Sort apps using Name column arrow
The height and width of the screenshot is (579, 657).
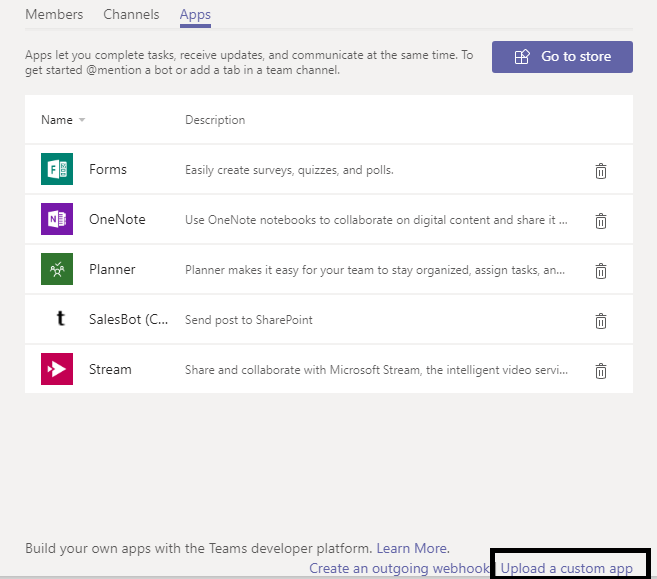[82, 120]
